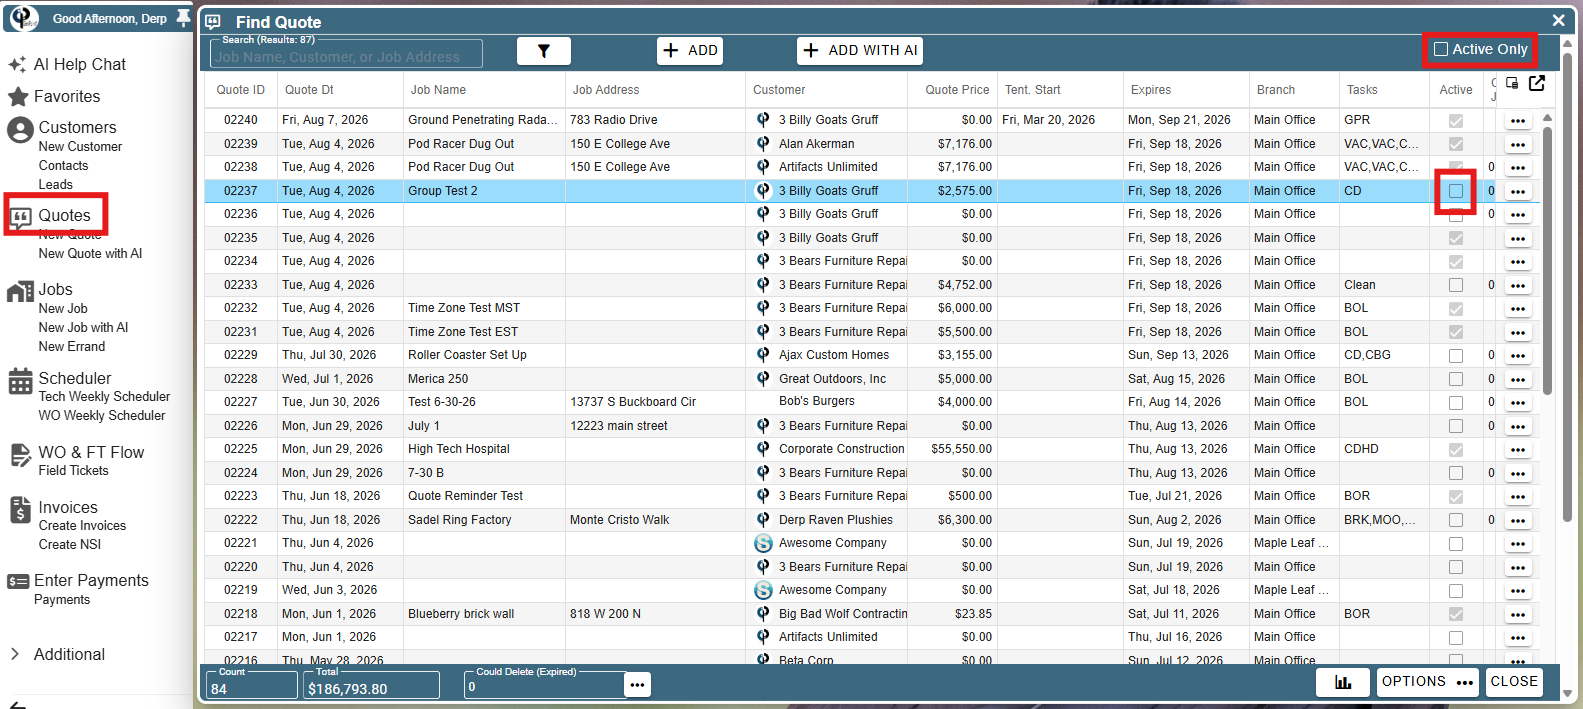Screen dimensions: 1583x709
Task: Click the customer icon for Great Outdoors, Inc
Action: click(x=763, y=379)
